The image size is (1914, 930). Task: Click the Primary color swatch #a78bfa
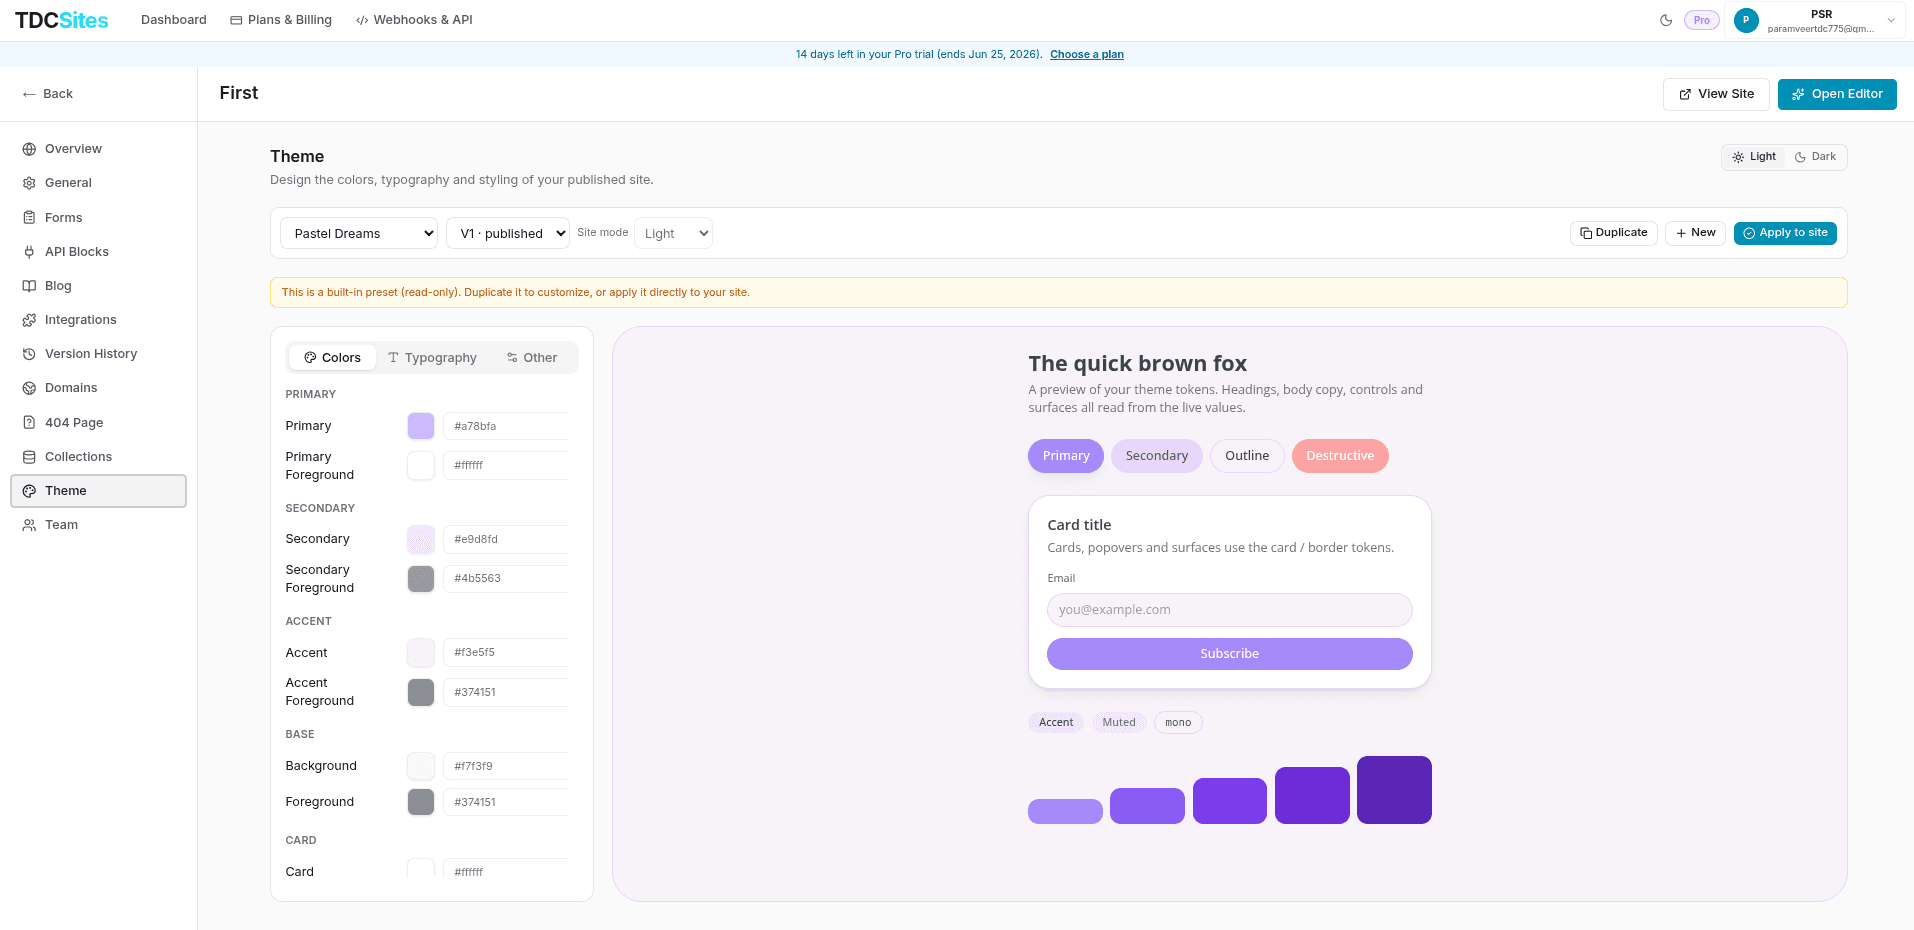click(421, 426)
